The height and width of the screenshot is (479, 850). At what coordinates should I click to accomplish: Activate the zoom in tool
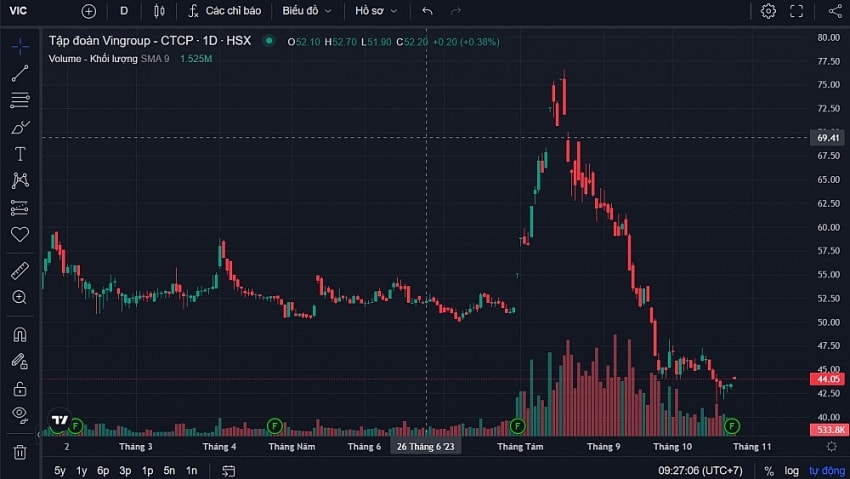(x=20, y=297)
